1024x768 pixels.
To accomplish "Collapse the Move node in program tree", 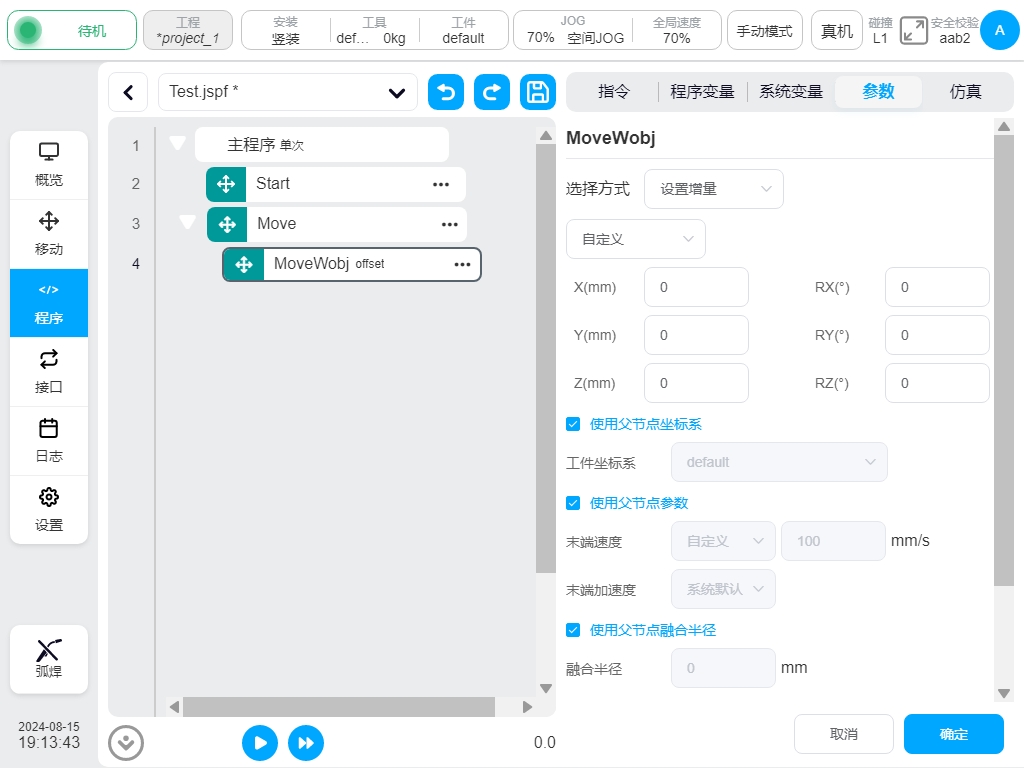I will (x=187, y=222).
